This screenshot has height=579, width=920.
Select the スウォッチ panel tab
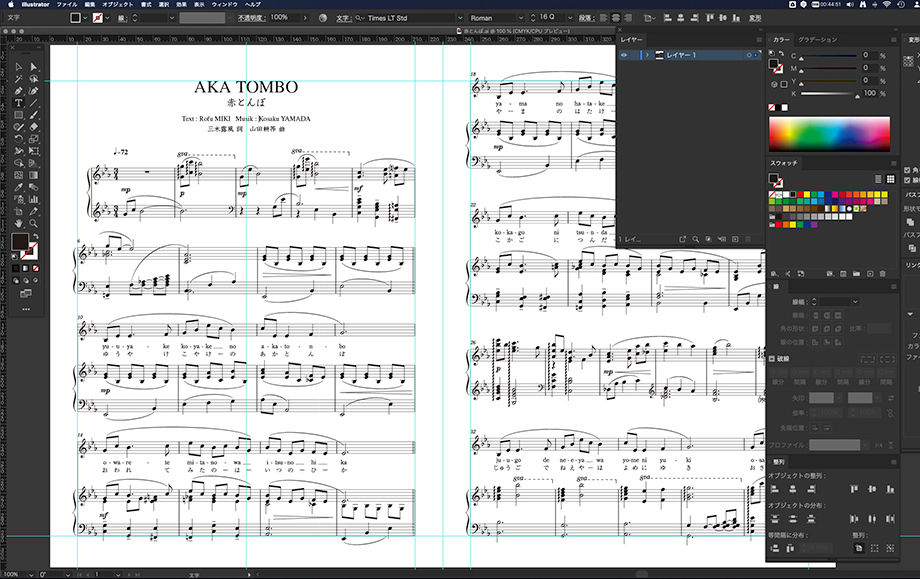coord(783,163)
